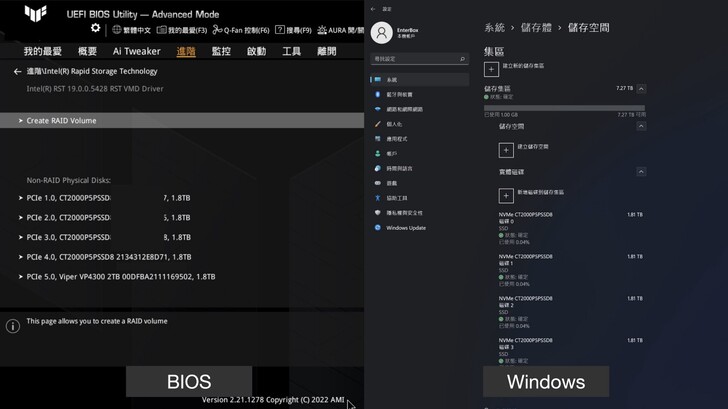Collapse the 儲存集區 7.27 TB pool section
The image size is (728, 409).
[641, 89]
